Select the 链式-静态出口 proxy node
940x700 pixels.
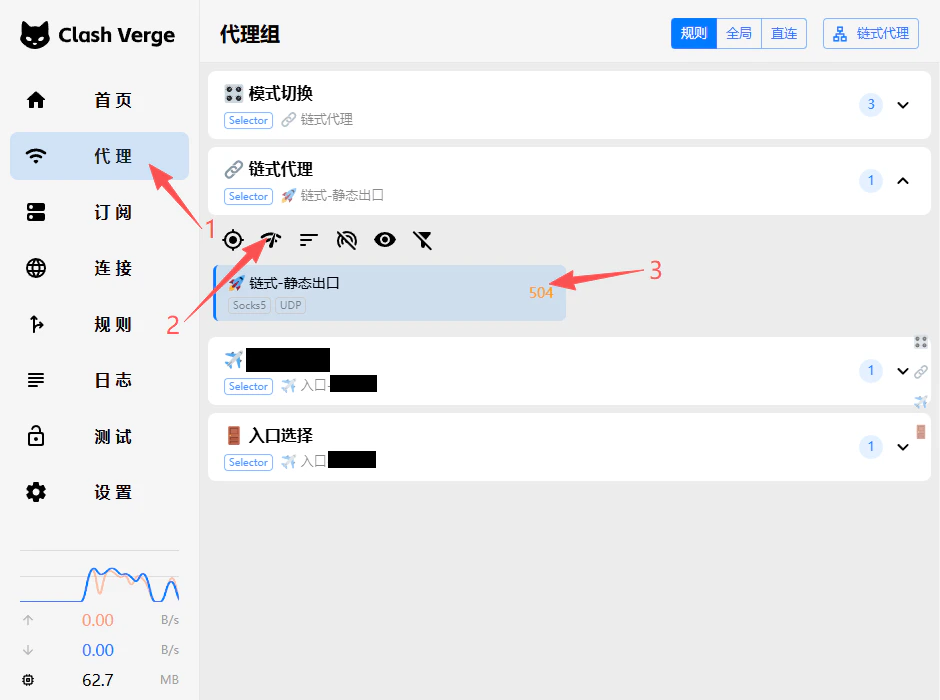tap(390, 290)
